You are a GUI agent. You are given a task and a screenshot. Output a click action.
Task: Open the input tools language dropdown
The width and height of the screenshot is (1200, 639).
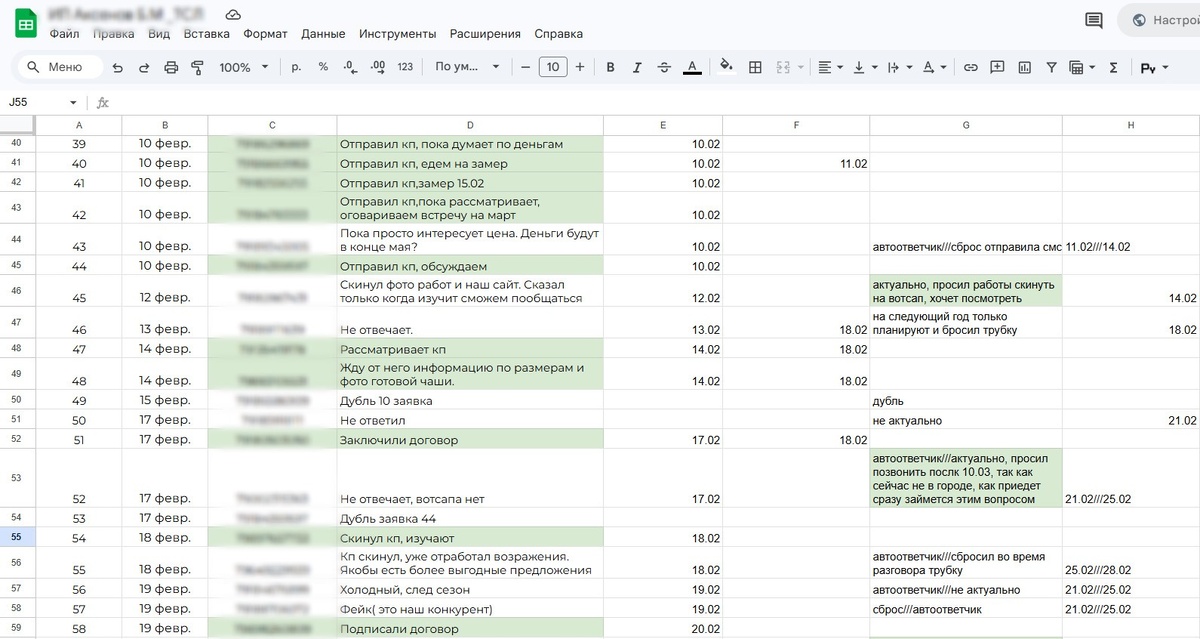[x=1153, y=68]
